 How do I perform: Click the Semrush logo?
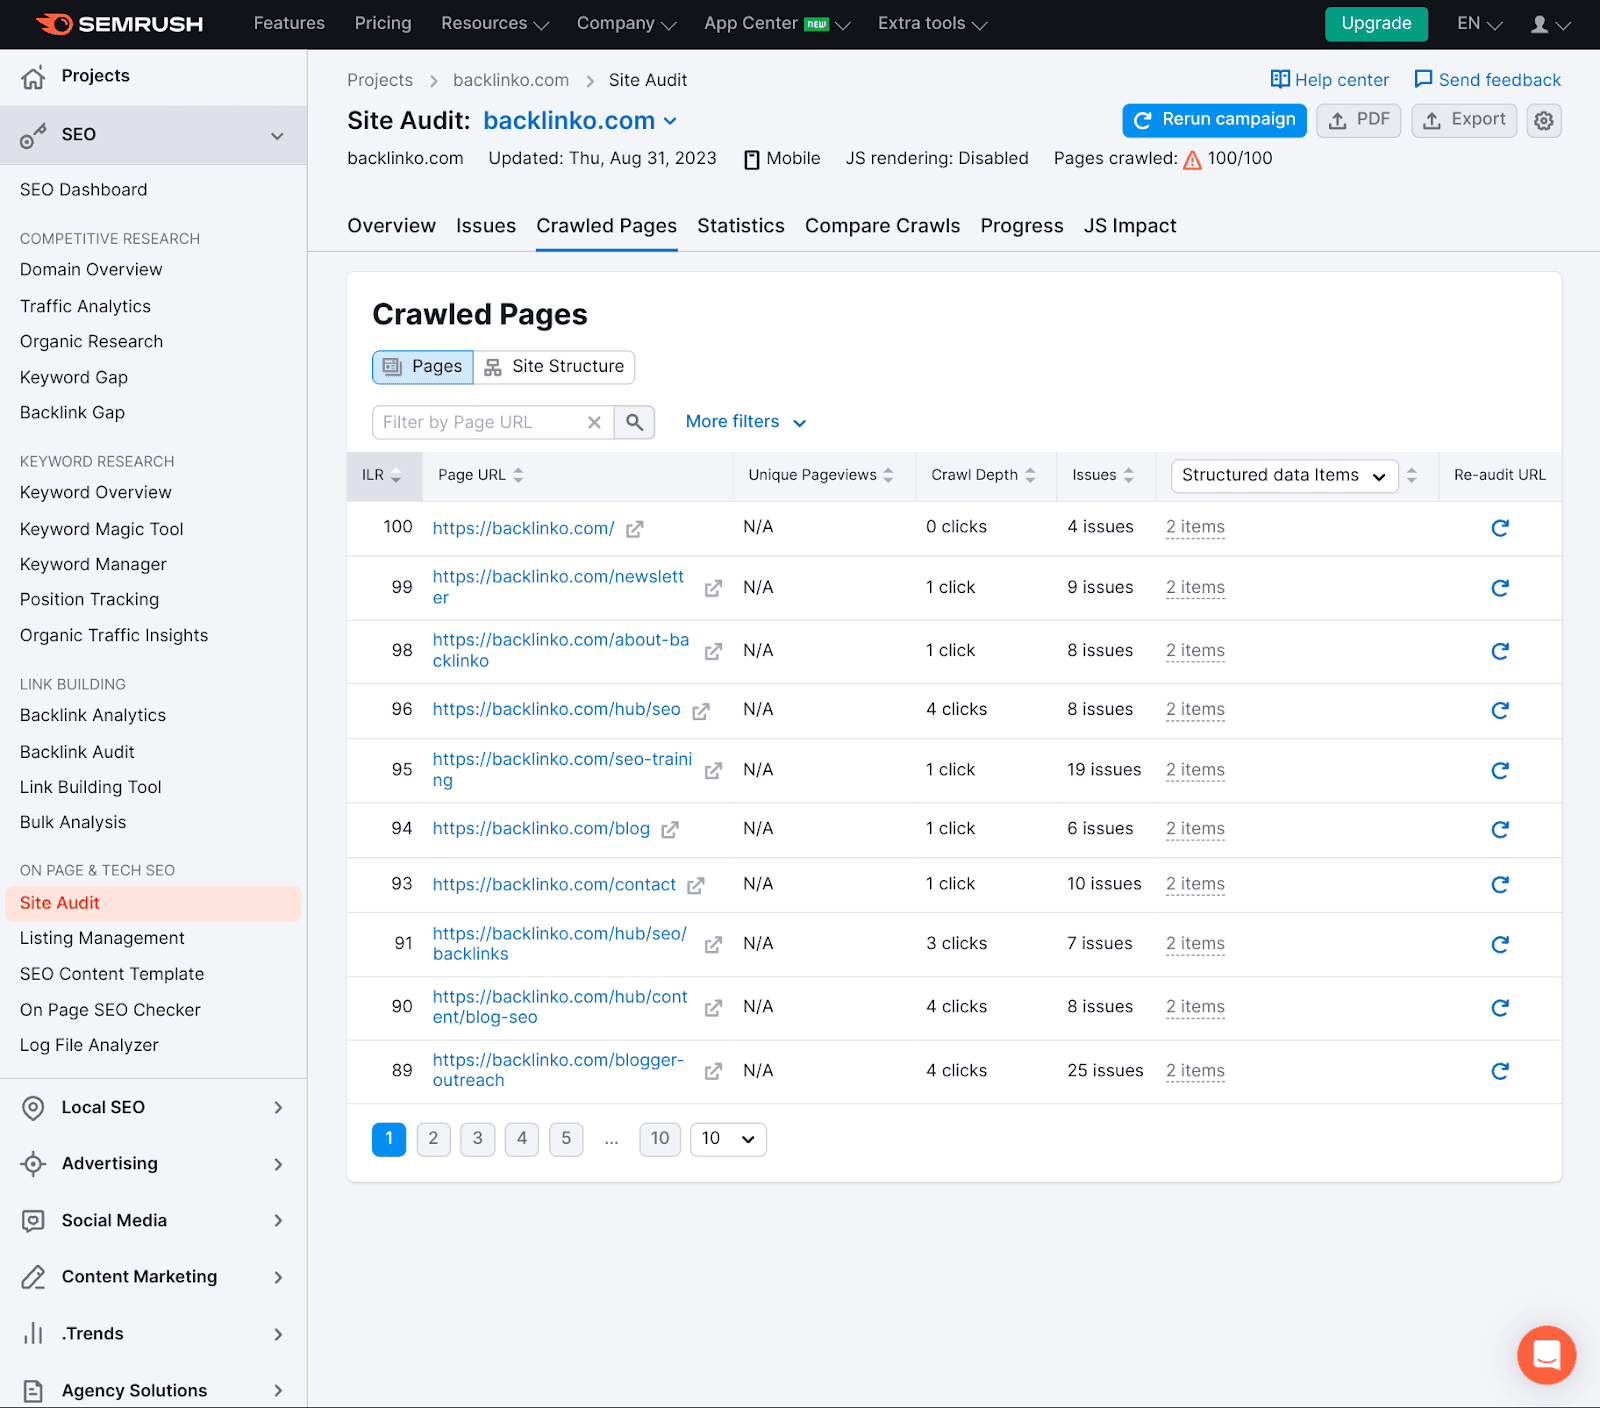(x=119, y=24)
